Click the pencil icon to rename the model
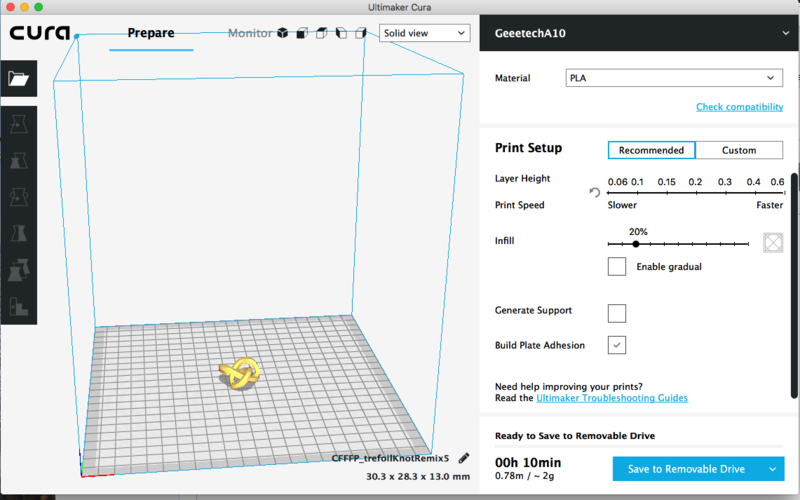Viewport: 800px width, 500px height. [x=464, y=458]
